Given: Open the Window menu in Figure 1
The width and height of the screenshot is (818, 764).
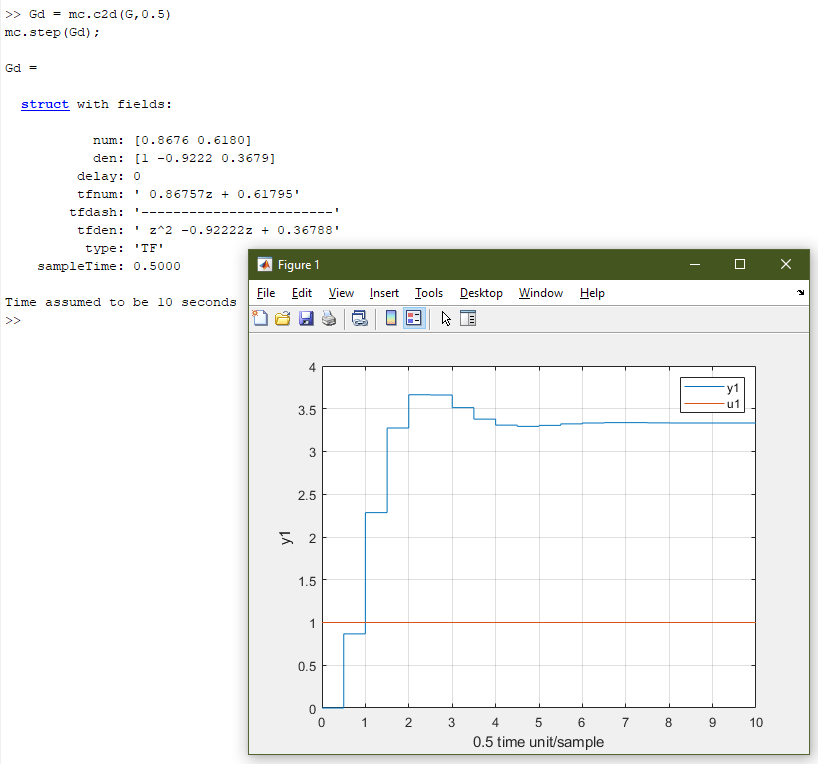Looking at the screenshot, I should (x=540, y=293).
